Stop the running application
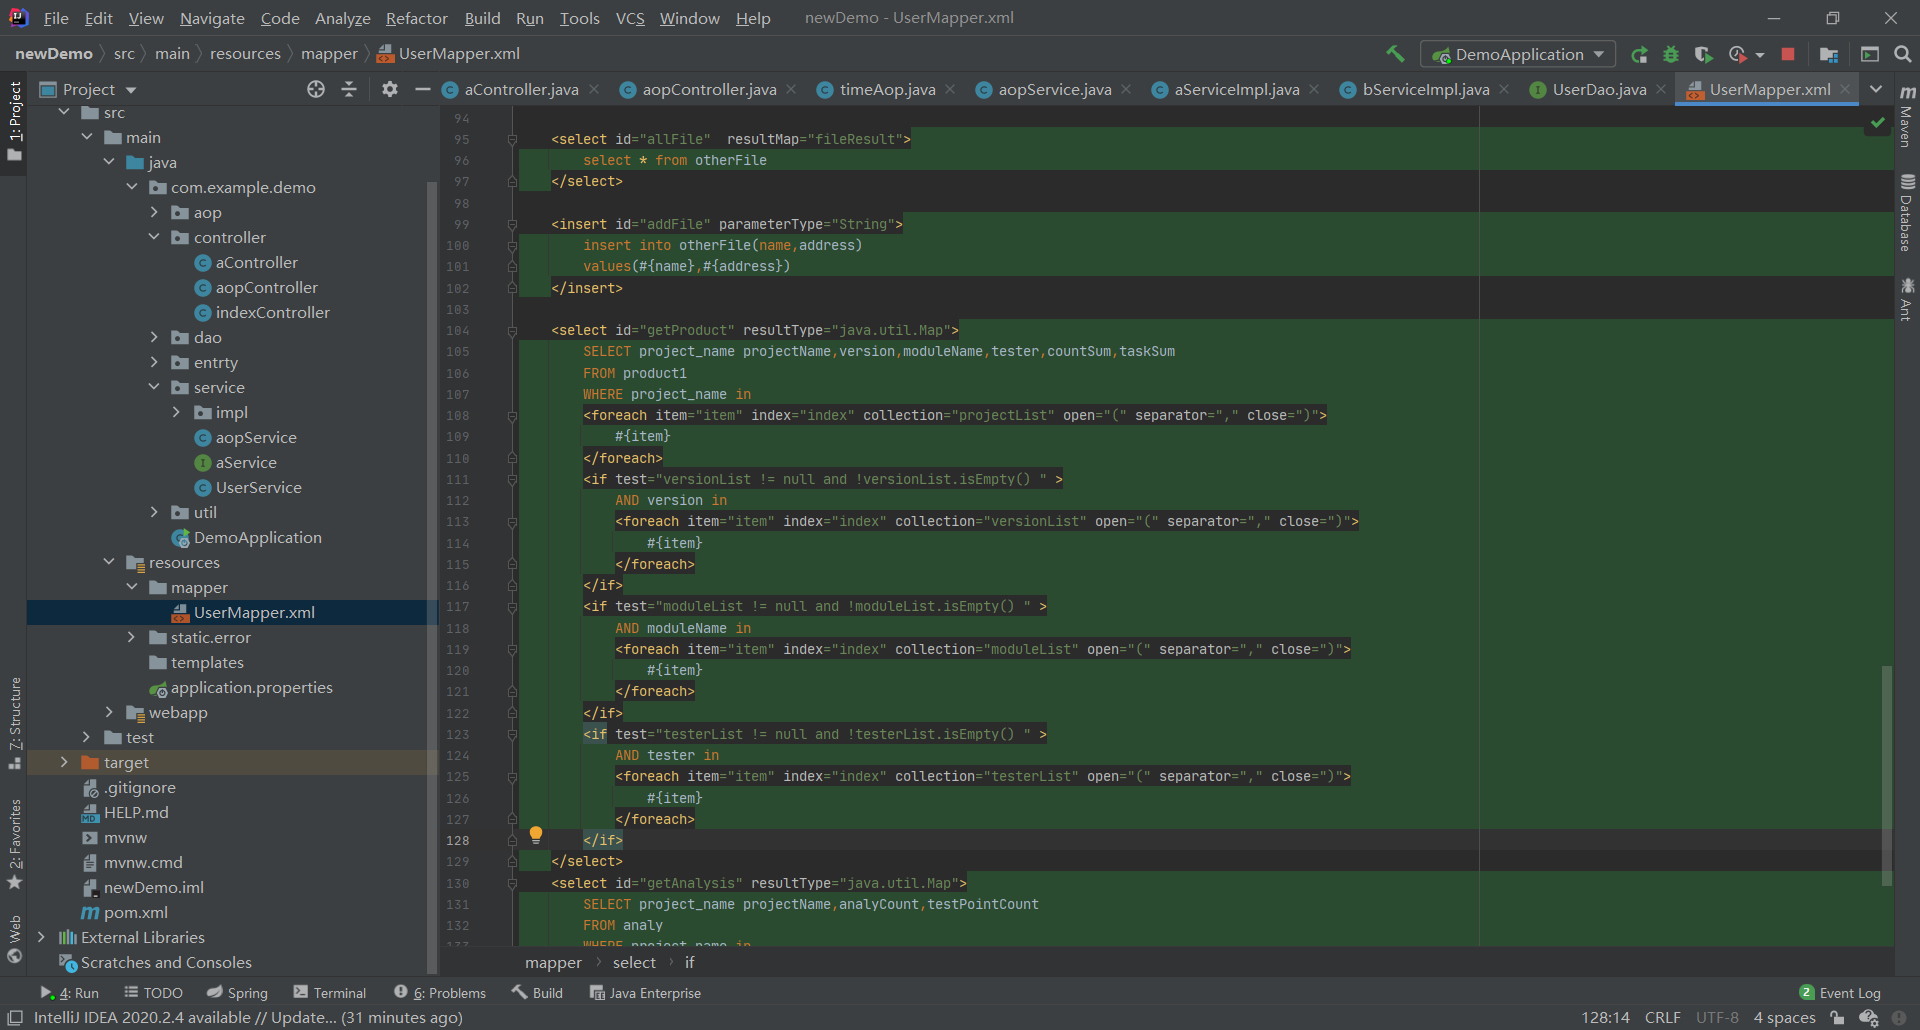Image resolution: width=1920 pixels, height=1030 pixels. tap(1788, 54)
